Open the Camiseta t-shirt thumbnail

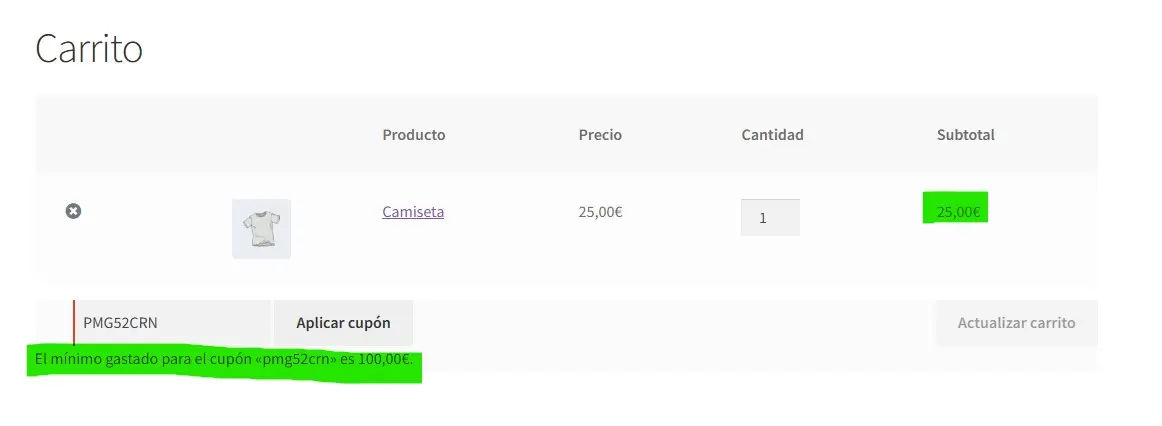click(261, 229)
